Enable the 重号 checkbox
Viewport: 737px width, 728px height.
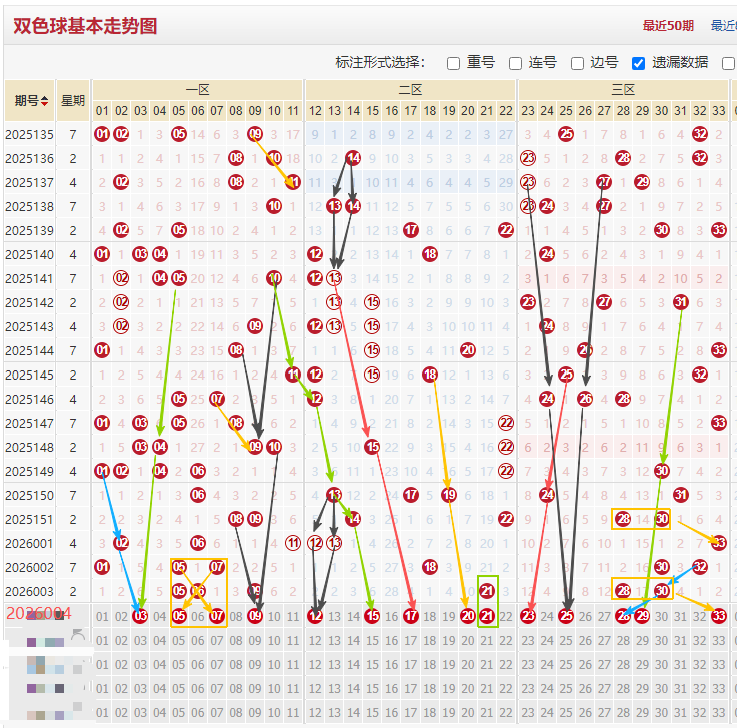tap(453, 63)
